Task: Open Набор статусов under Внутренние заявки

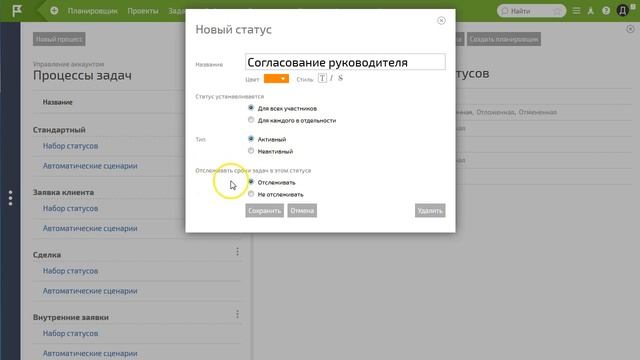Action: (70, 333)
